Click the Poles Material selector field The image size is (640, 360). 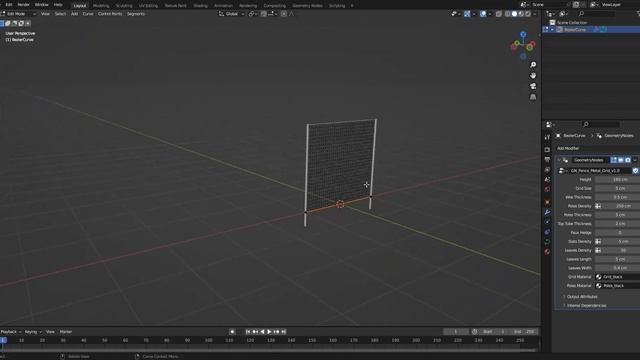(617, 286)
